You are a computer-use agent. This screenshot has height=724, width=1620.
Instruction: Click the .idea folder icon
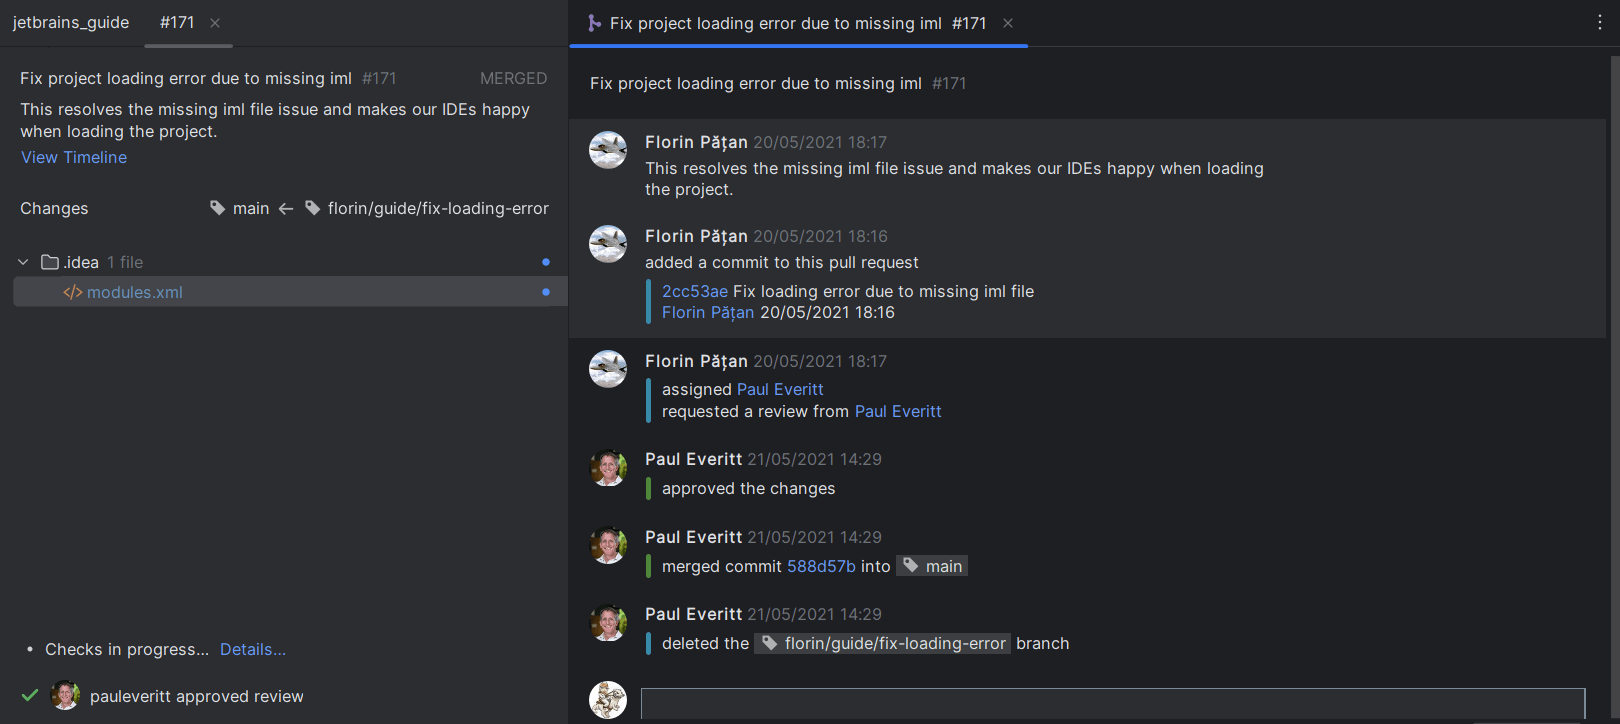click(x=50, y=262)
